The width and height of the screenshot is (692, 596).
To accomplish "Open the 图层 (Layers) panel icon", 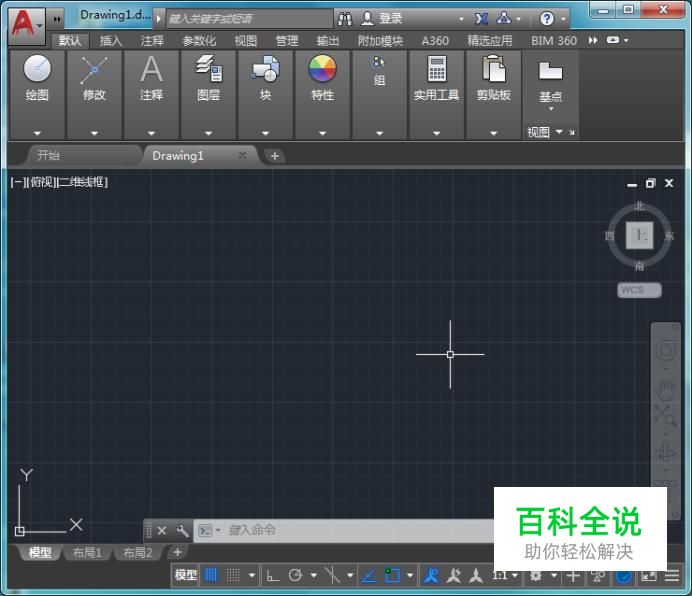I will pyautogui.click(x=208, y=70).
